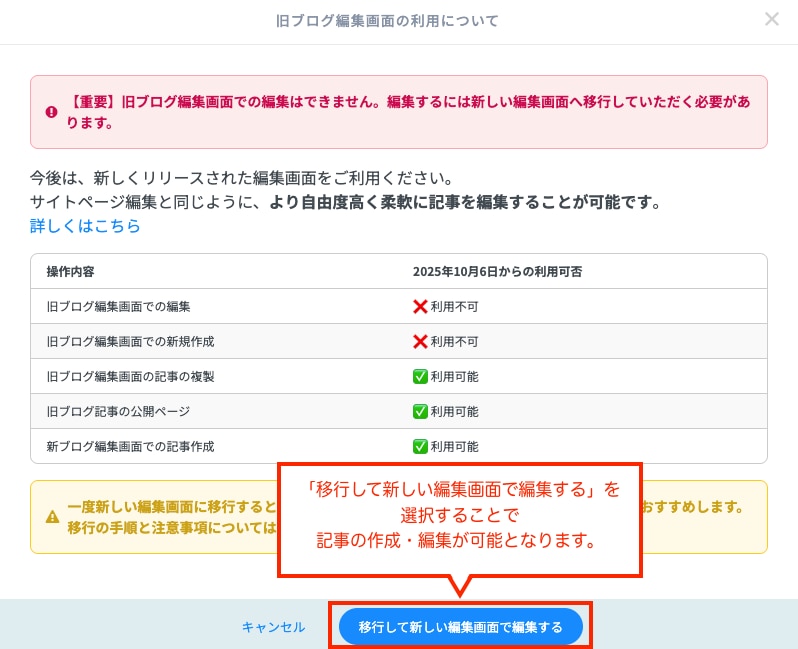This screenshot has width=798, height=649.
Task: Close the dialog with the X icon
Action: (x=771, y=19)
